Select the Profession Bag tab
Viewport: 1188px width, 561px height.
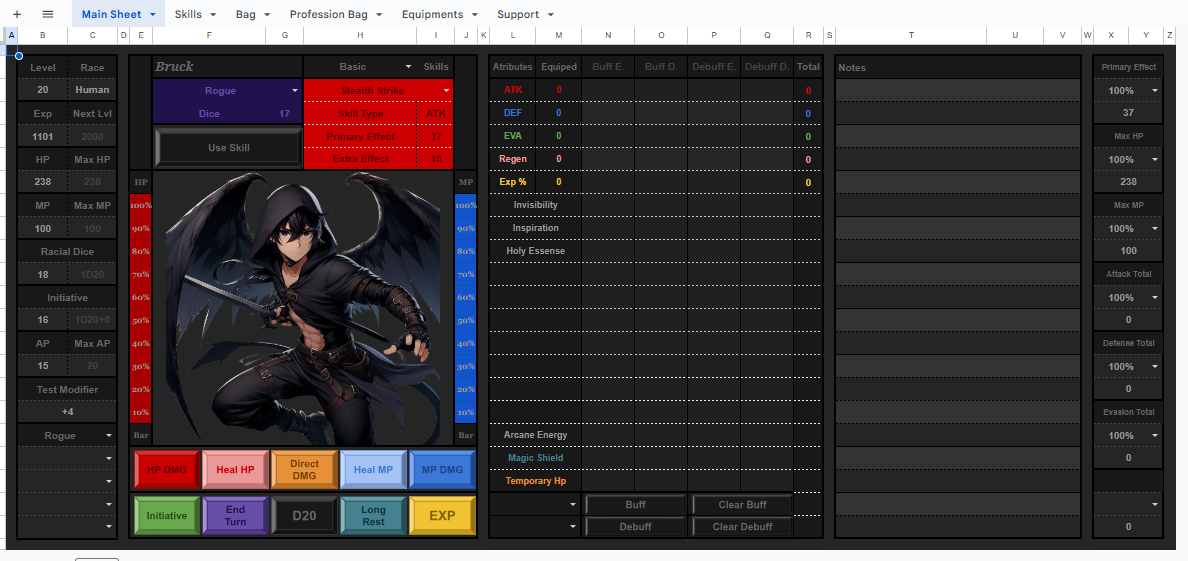(336, 14)
